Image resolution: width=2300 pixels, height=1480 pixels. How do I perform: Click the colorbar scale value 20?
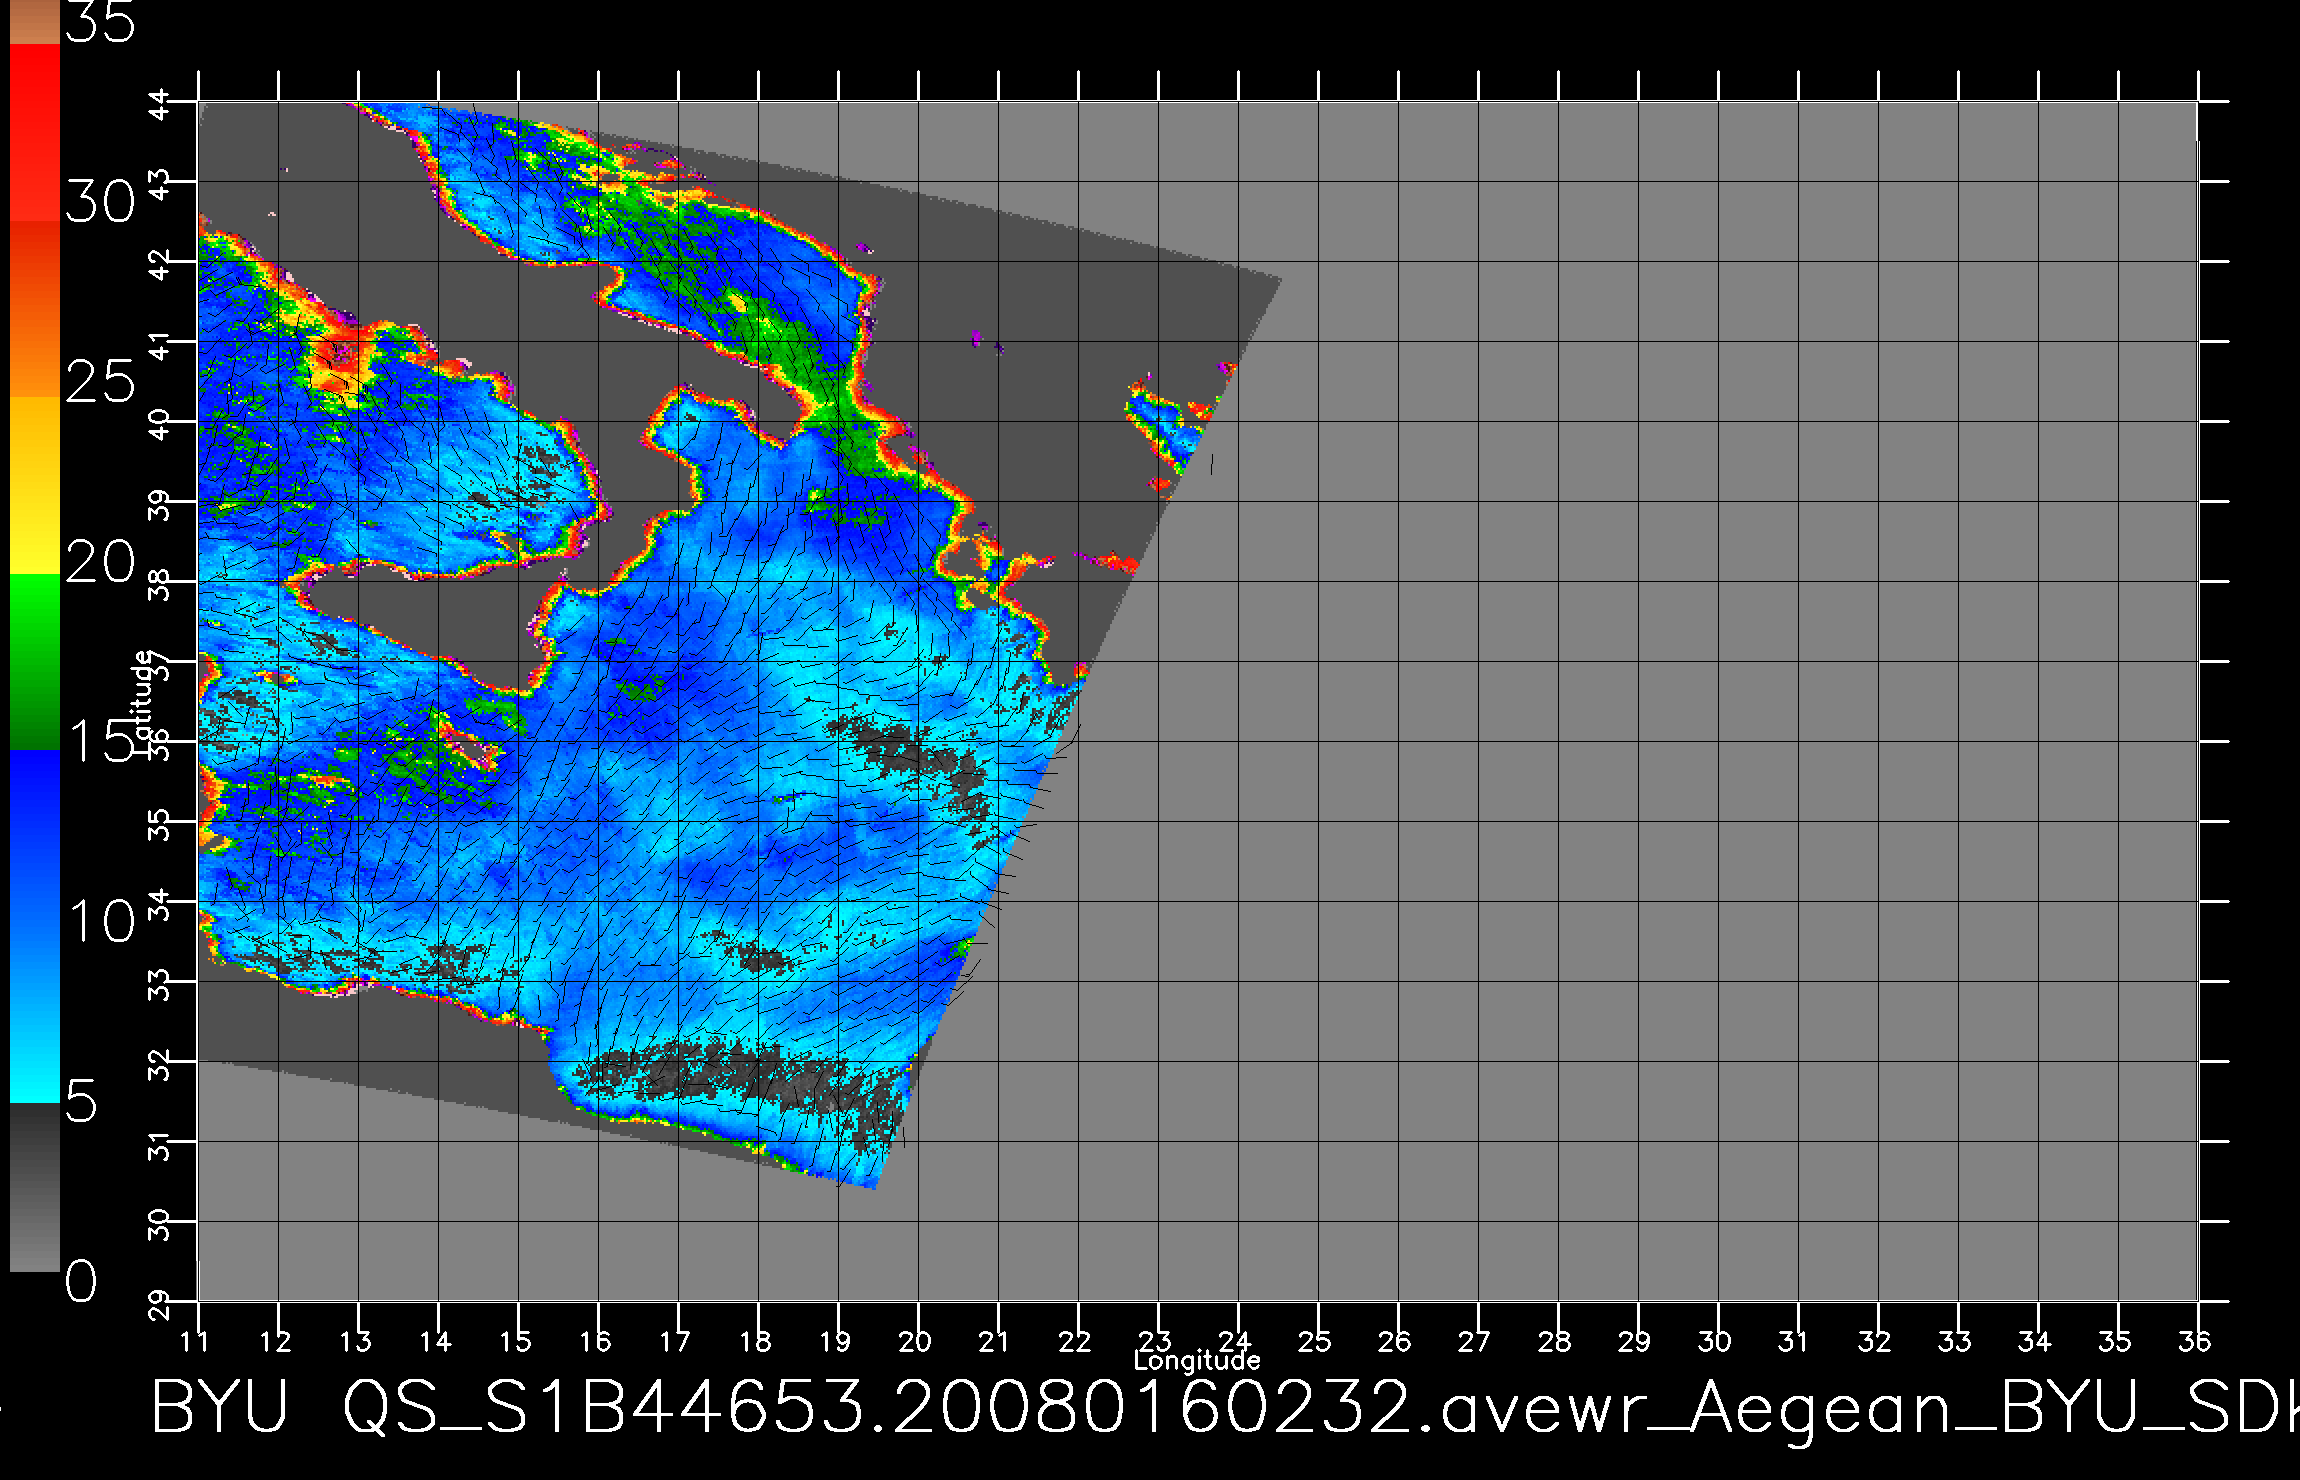click(100, 562)
